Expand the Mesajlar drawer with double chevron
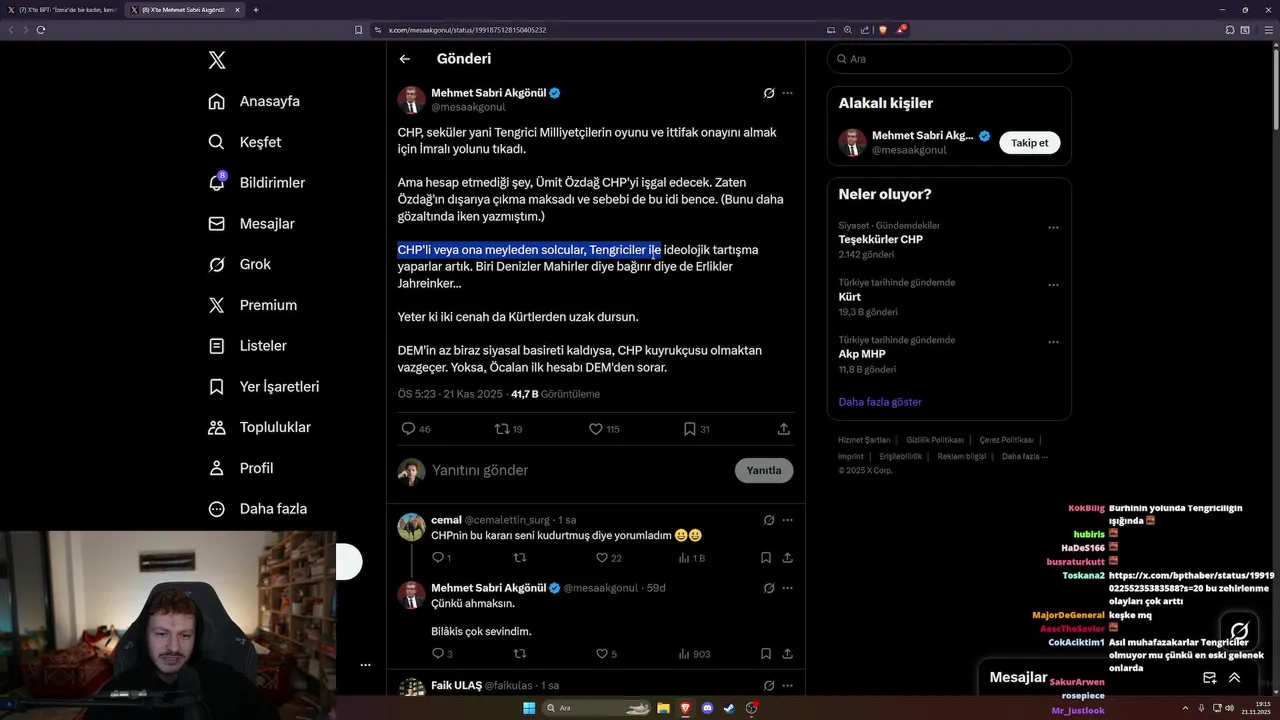 pyautogui.click(x=1234, y=677)
